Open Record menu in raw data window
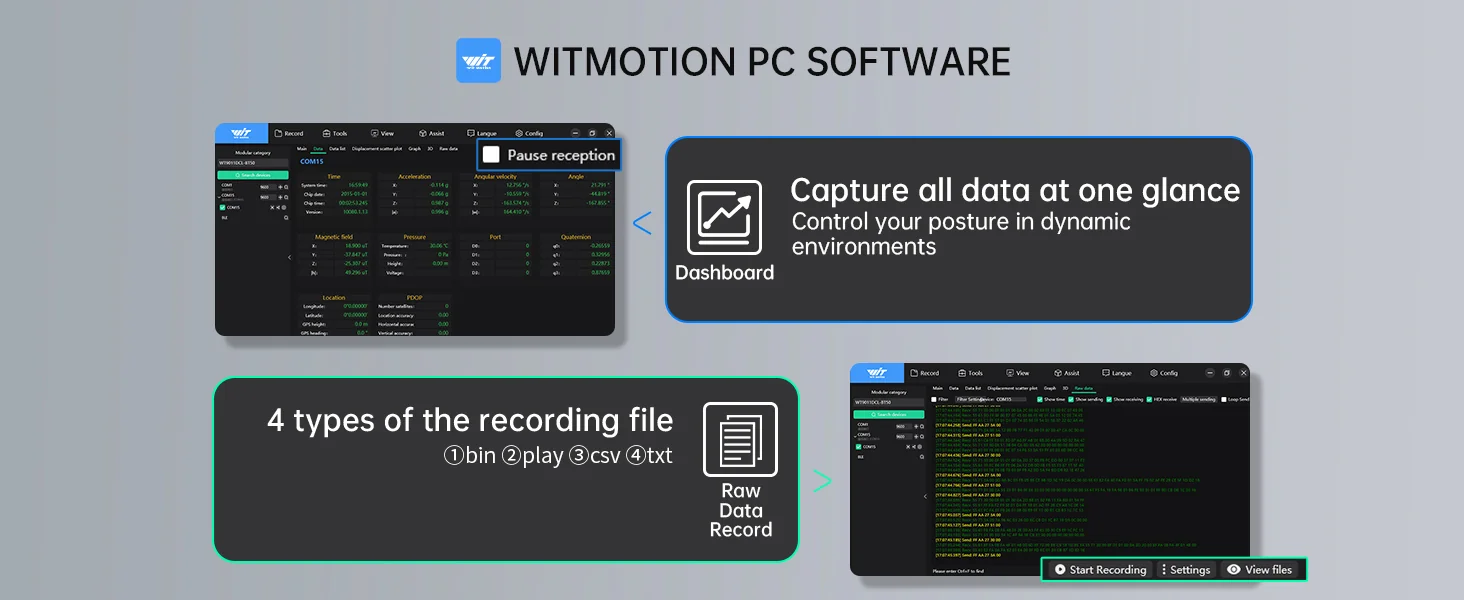1464x600 pixels. click(x=923, y=373)
